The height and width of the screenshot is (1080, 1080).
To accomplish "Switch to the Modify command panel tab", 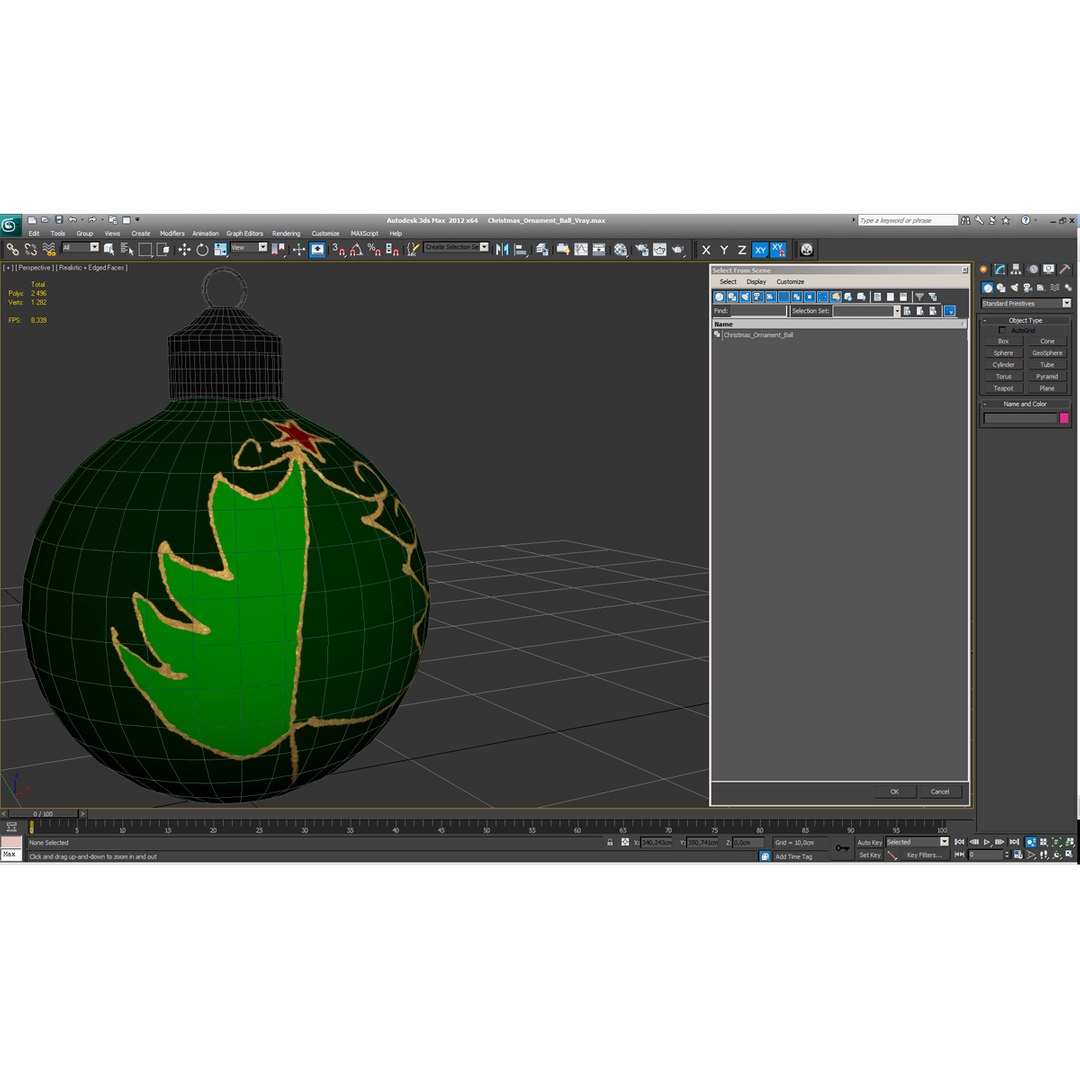I will point(999,269).
